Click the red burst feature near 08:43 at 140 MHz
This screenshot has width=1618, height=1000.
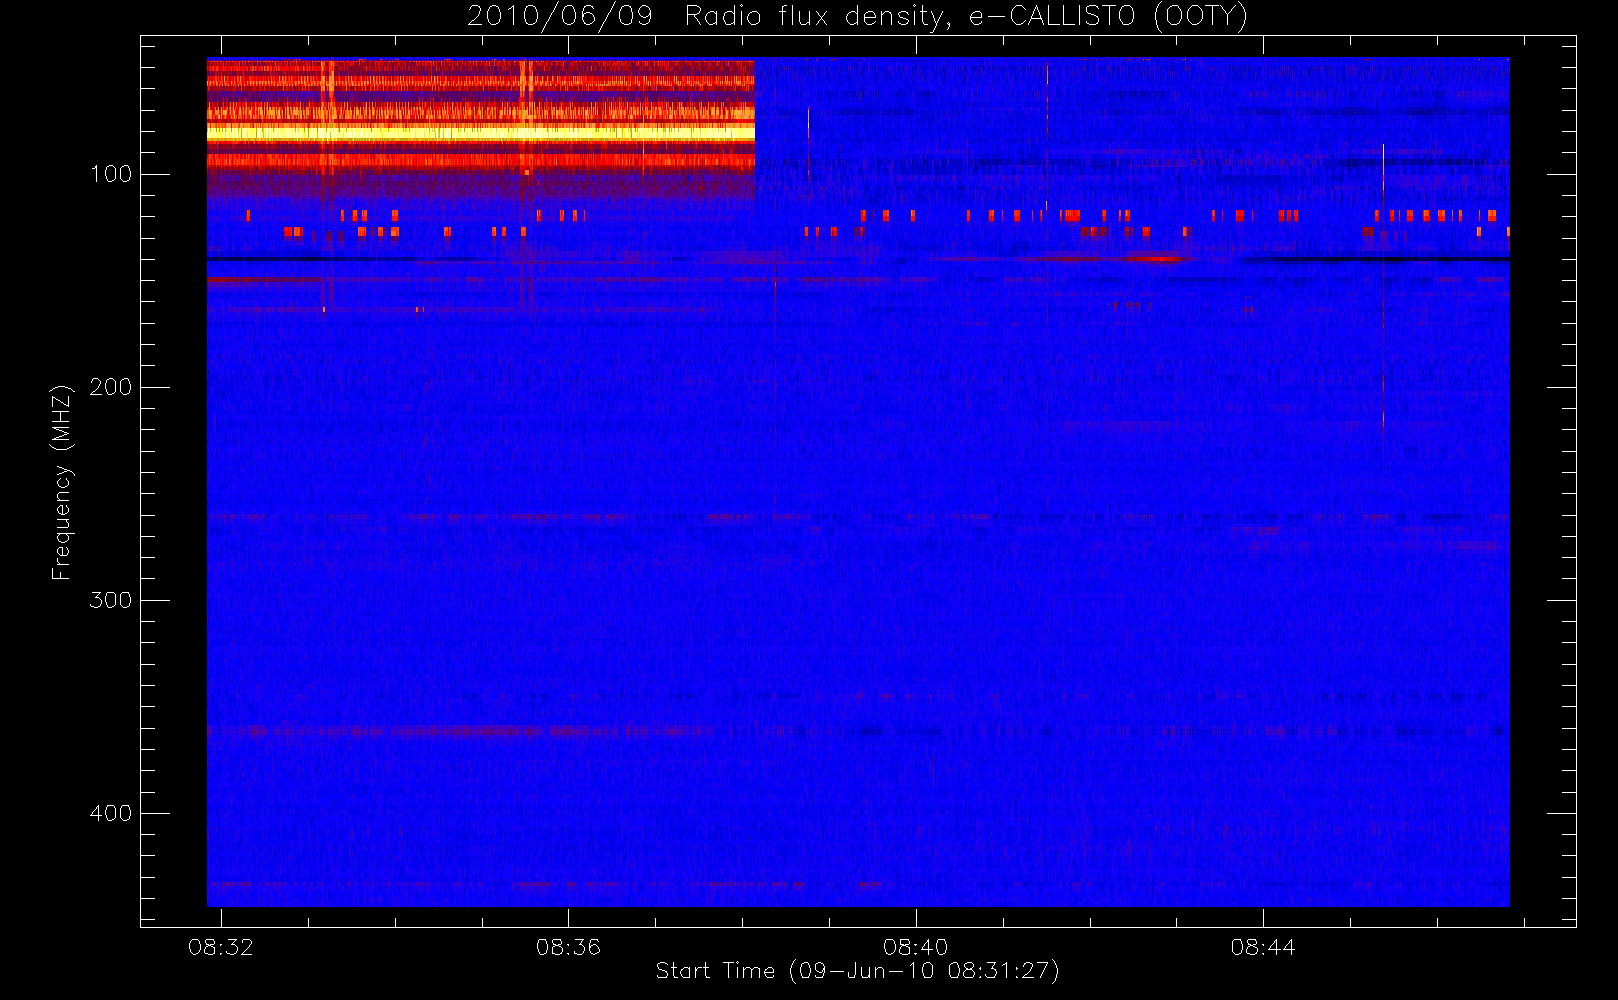(x=1156, y=258)
